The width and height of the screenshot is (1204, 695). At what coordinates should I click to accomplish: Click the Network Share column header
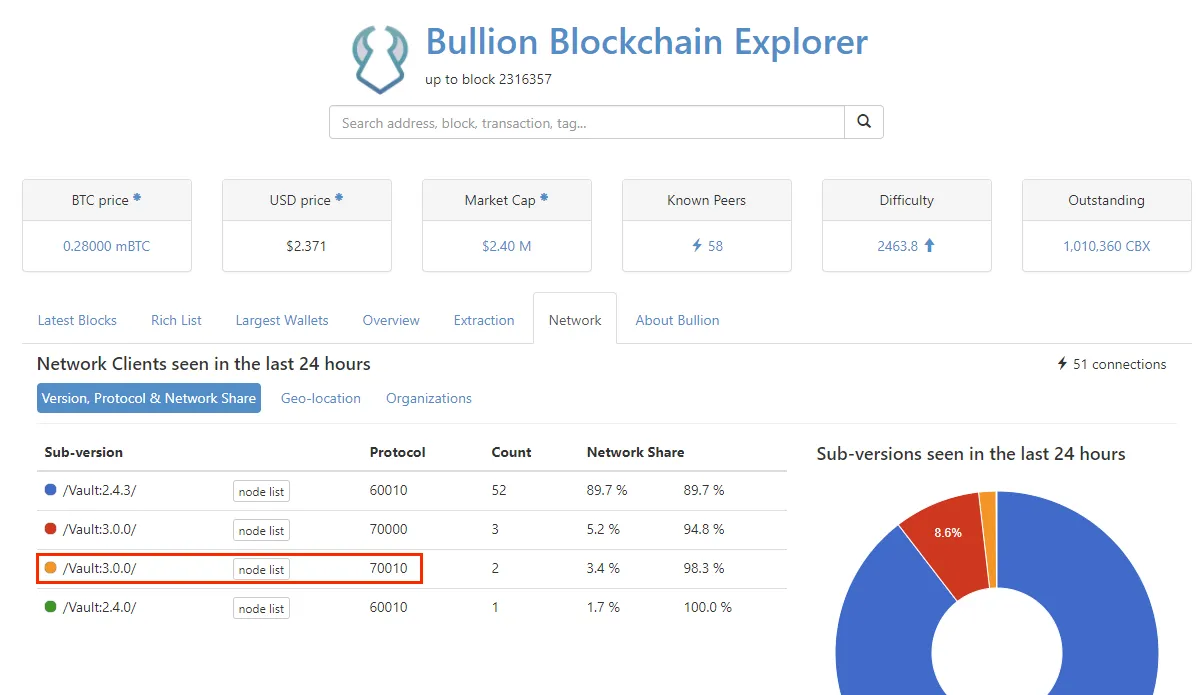point(635,452)
